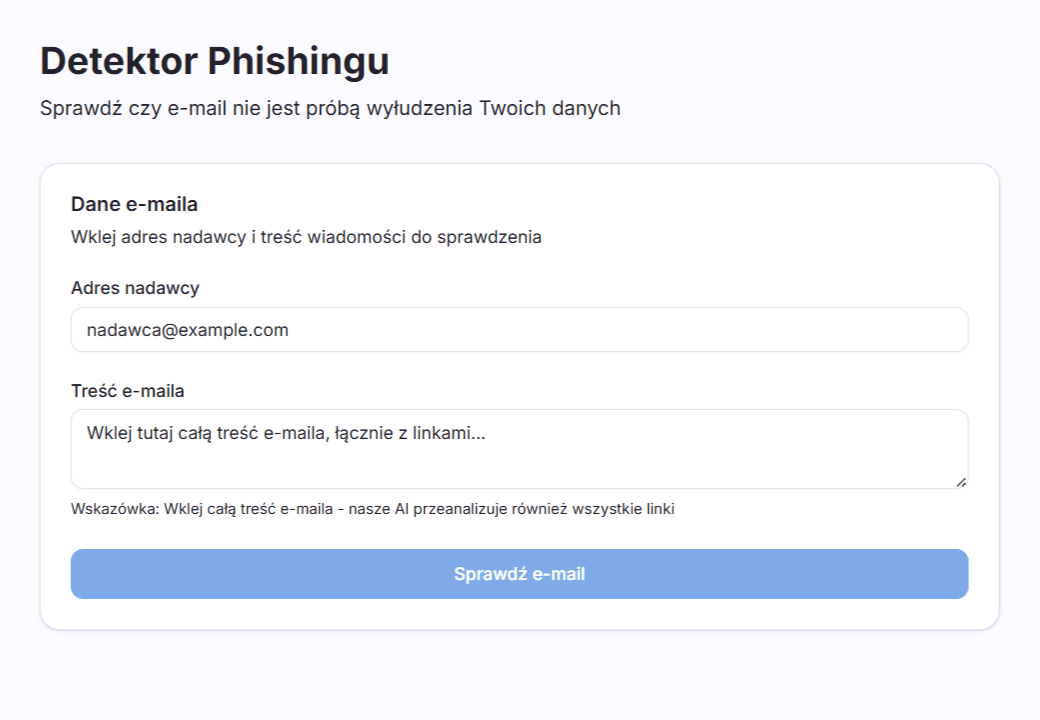Click the "Adres nadawcy" field label

coord(135,288)
